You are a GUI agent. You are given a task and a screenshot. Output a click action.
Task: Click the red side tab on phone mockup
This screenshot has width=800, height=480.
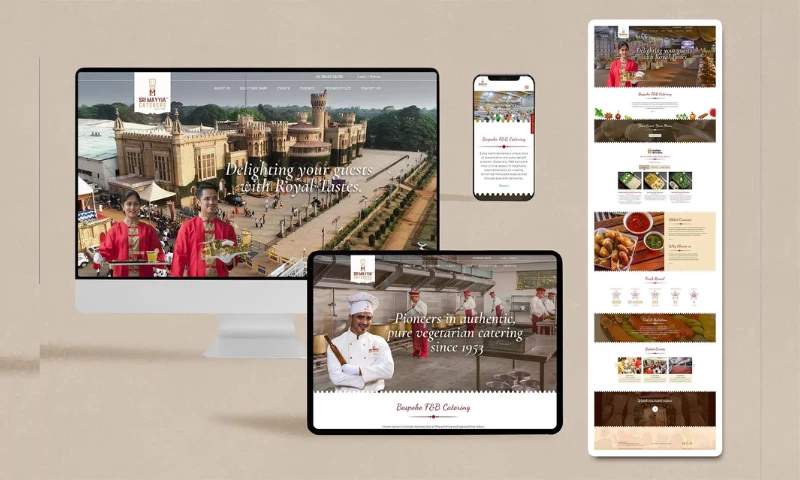pos(532,124)
